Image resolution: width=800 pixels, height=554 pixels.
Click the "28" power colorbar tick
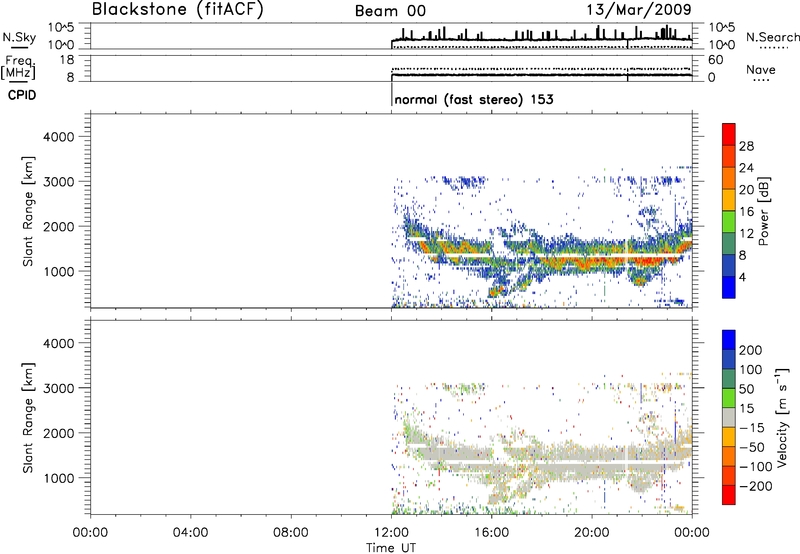(x=746, y=146)
